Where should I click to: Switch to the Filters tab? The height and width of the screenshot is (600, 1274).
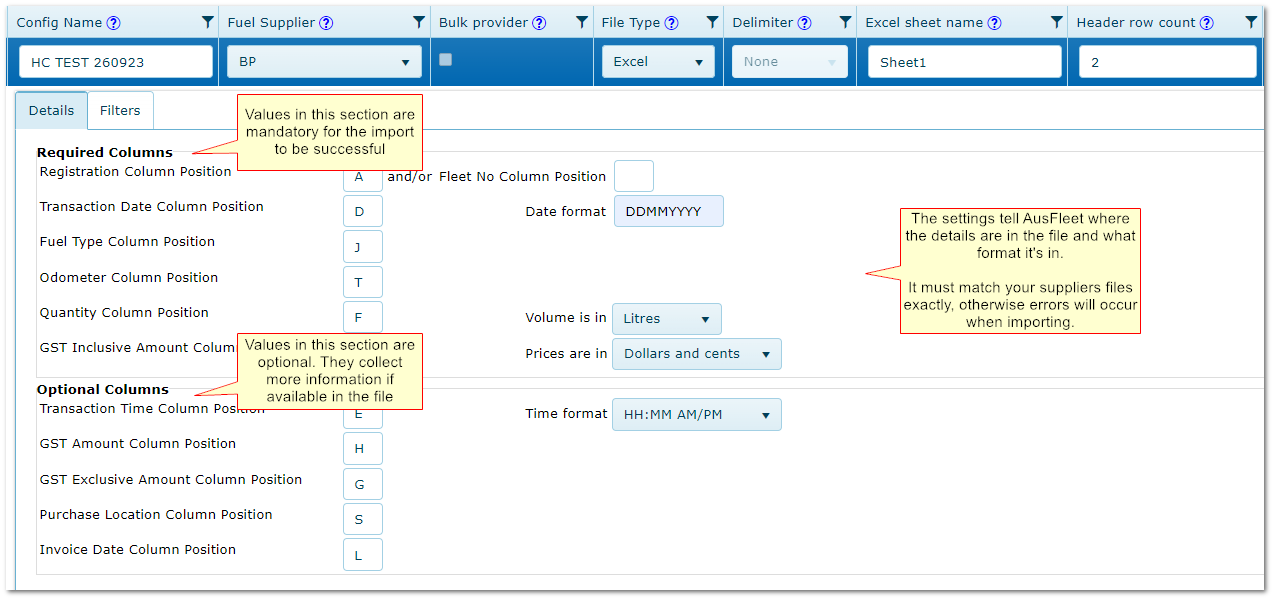[x=120, y=111]
